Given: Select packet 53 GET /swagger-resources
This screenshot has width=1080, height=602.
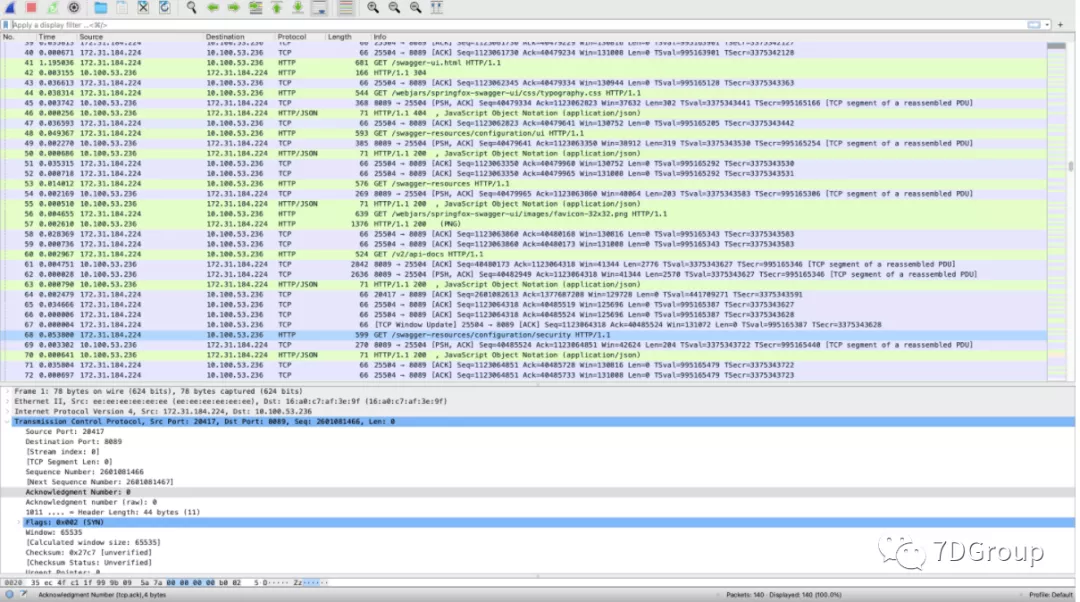Looking at the screenshot, I should [523, 183].
